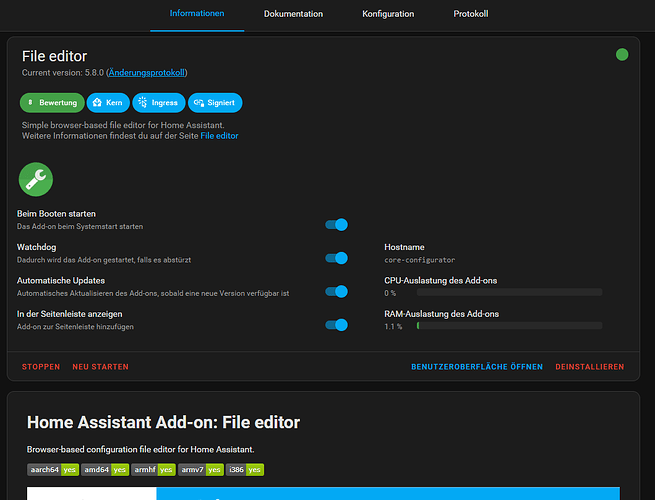The height and width of the screenshot is (500, 655).
Task: Click 'Home Assistant Add-on: File editor' heading
Action: tap(163, 422)
